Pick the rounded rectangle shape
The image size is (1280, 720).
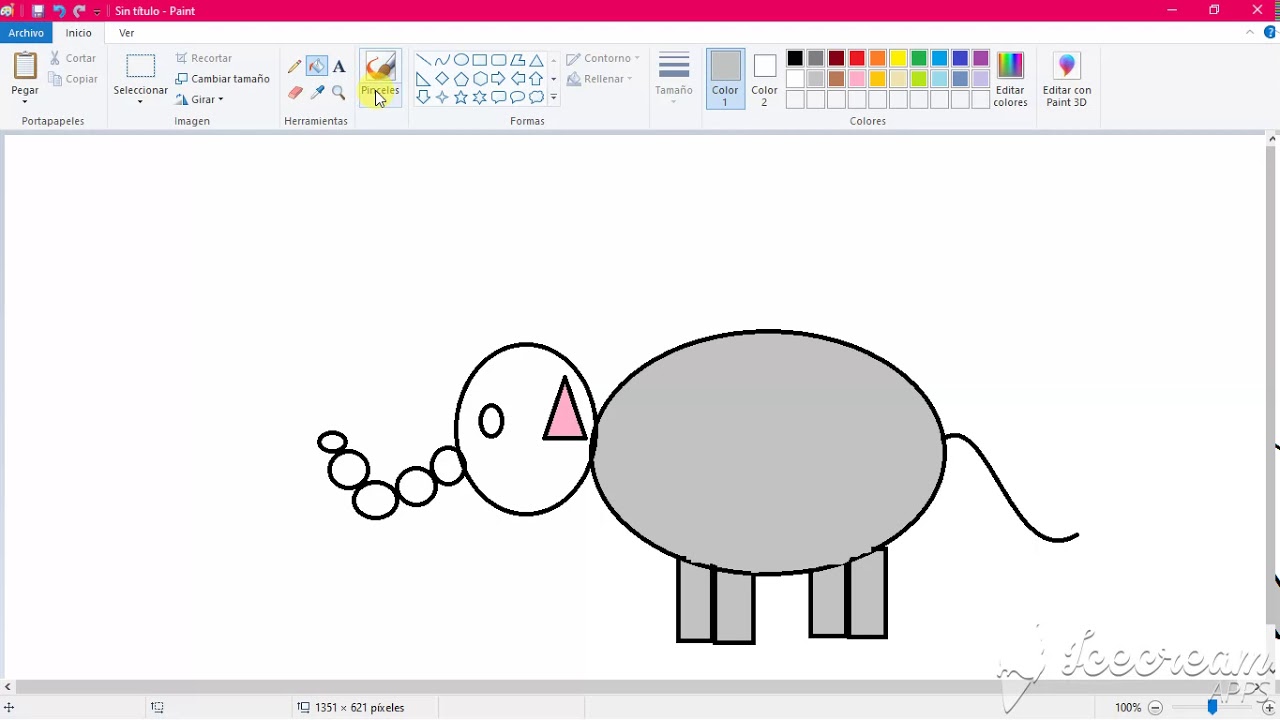499,60
